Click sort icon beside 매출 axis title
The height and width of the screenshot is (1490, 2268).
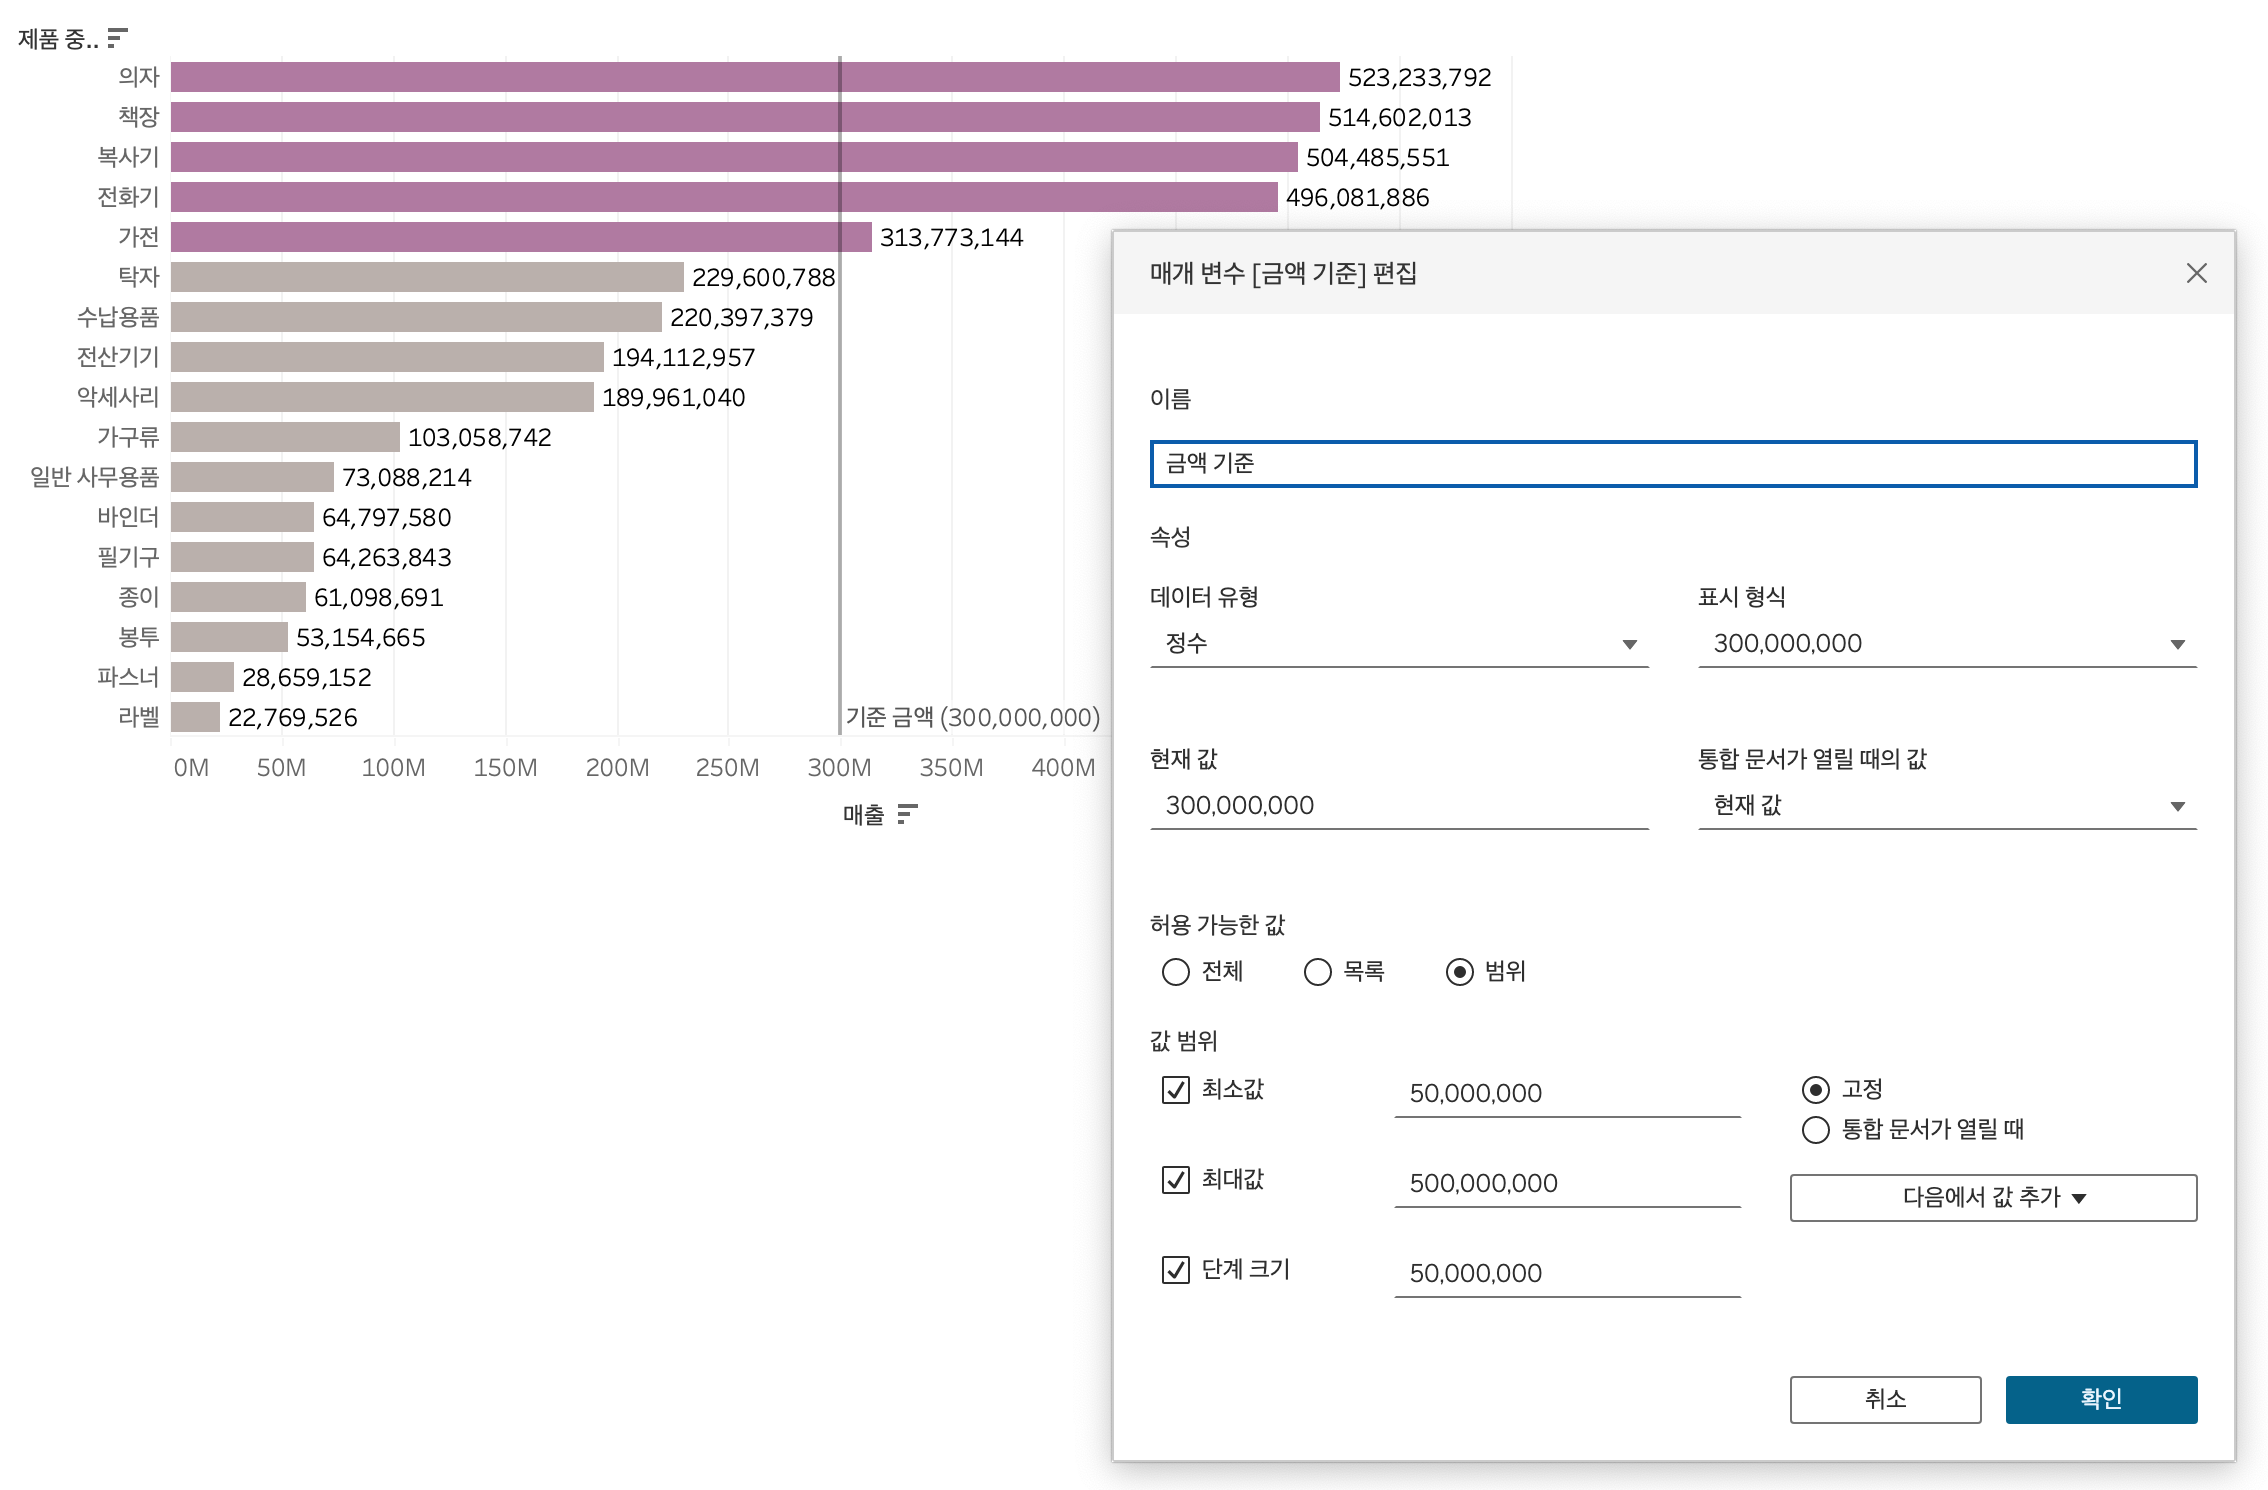[x=907, y=814]
